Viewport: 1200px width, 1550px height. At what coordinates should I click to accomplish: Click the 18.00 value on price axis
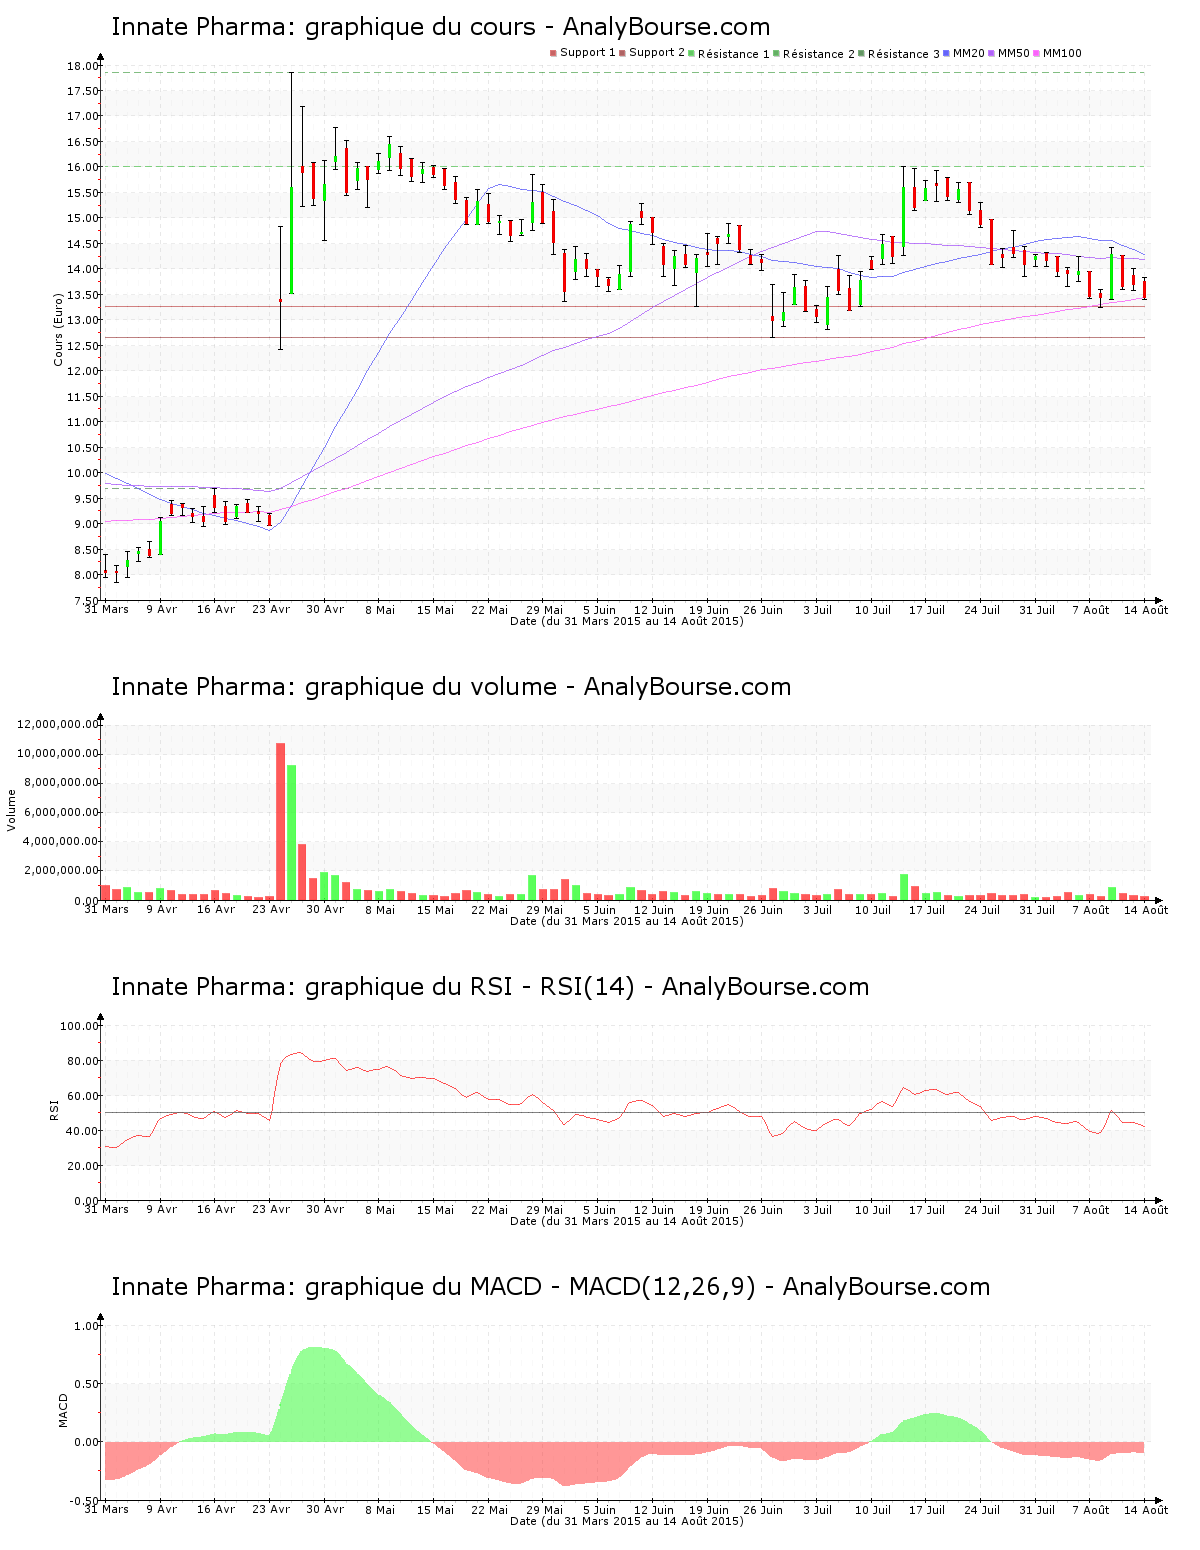pyautogui.click(x=83, y=66)
